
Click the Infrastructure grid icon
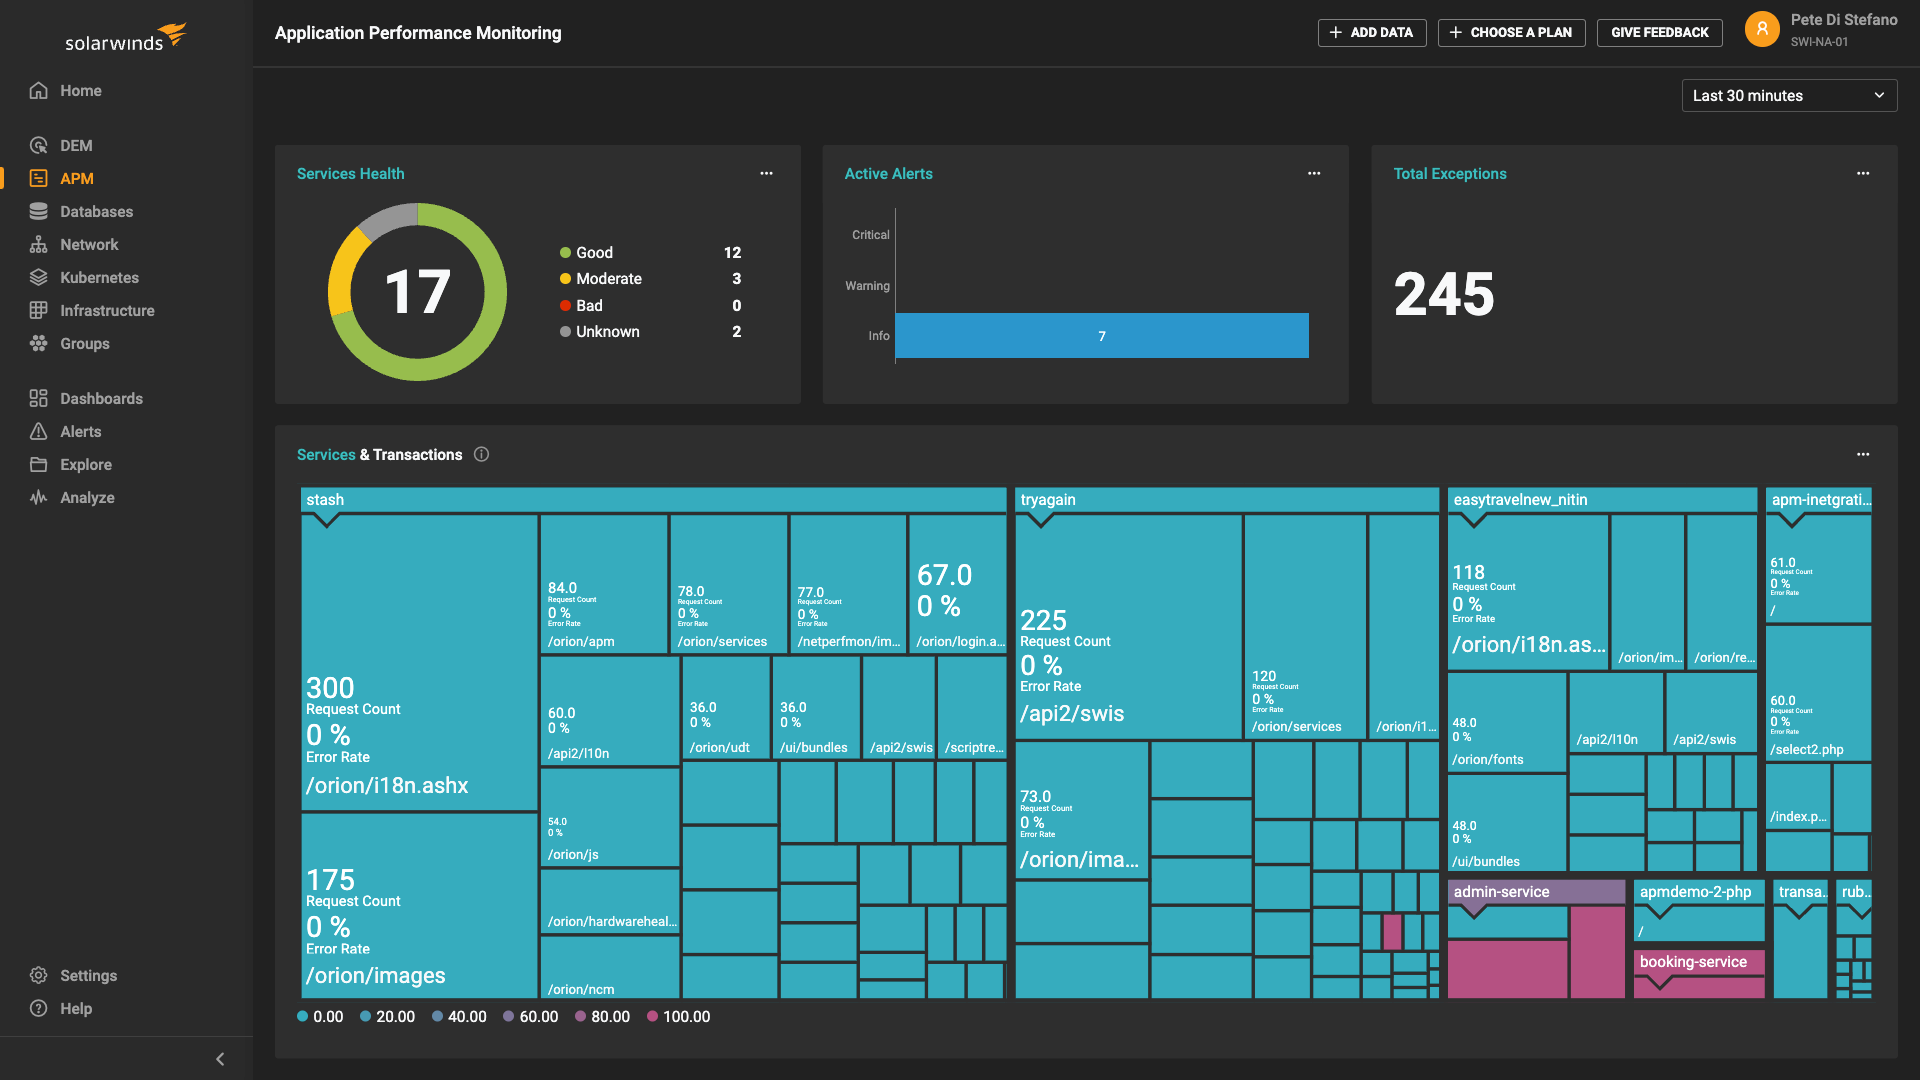(38, 310)
